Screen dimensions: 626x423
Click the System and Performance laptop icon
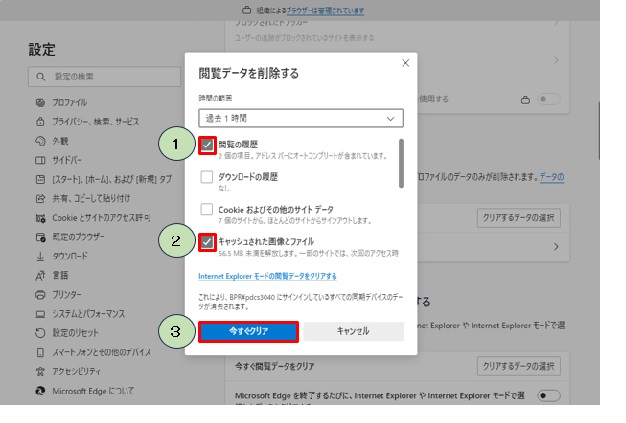pyautogui.click(x=40, y=314)
